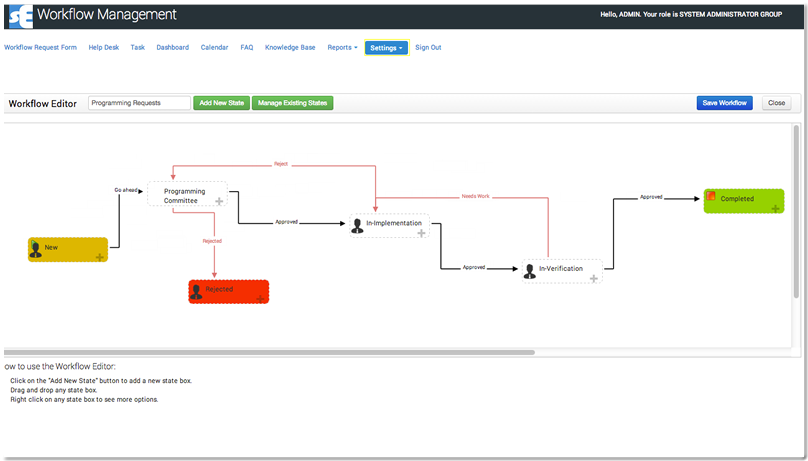Image resolution: width=808 pixels, height=461 pixels.
Task: Click 'Approved' label leading to In-Verification
Action: point(474,267)
